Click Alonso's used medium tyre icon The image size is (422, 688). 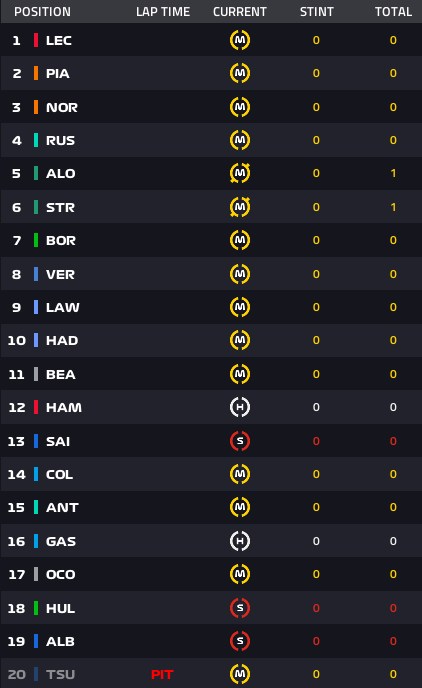click(240, 173)
